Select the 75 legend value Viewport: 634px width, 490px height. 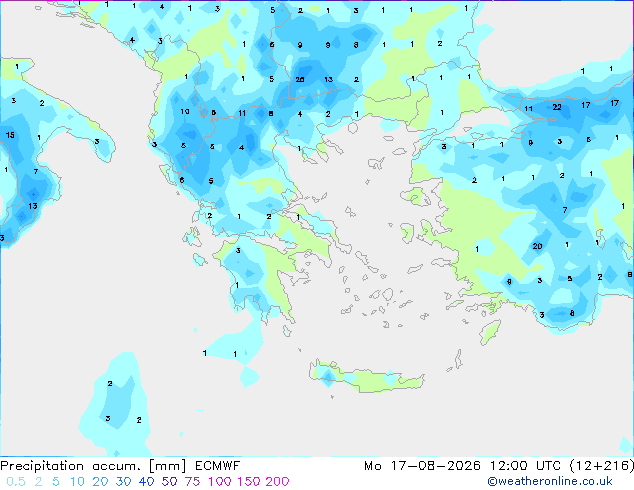[192, 482]
